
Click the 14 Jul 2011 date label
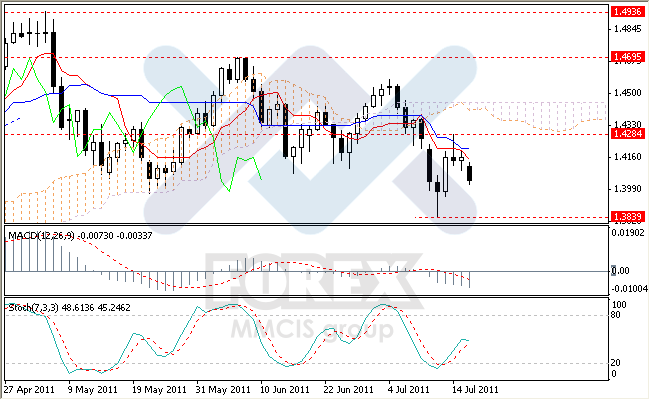pyautogui.click(x=475, y=390)
